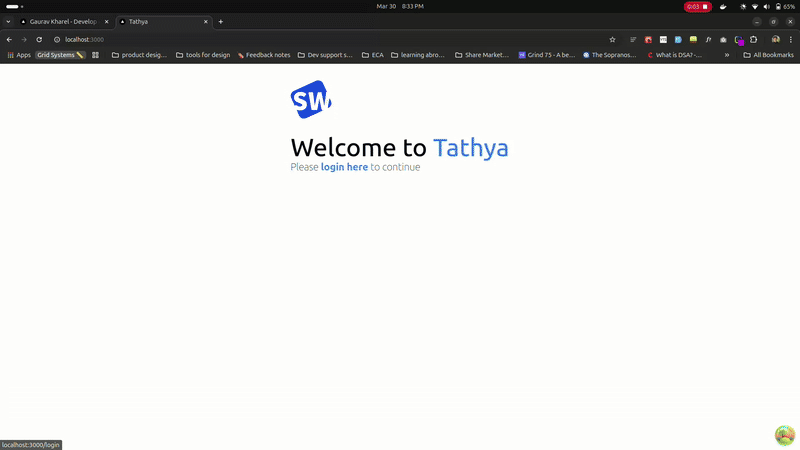Open the Docker tray icon
The height and width of the screenshot is (450, 800).
(x=723, y=7)
